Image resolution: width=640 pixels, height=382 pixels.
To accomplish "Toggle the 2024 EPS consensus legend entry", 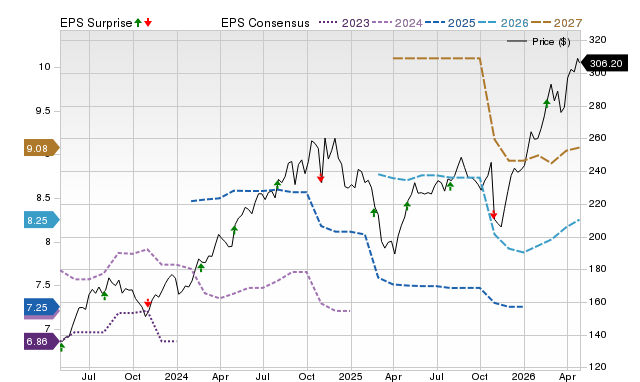I will pyautogui.click(x=397, y=23).
